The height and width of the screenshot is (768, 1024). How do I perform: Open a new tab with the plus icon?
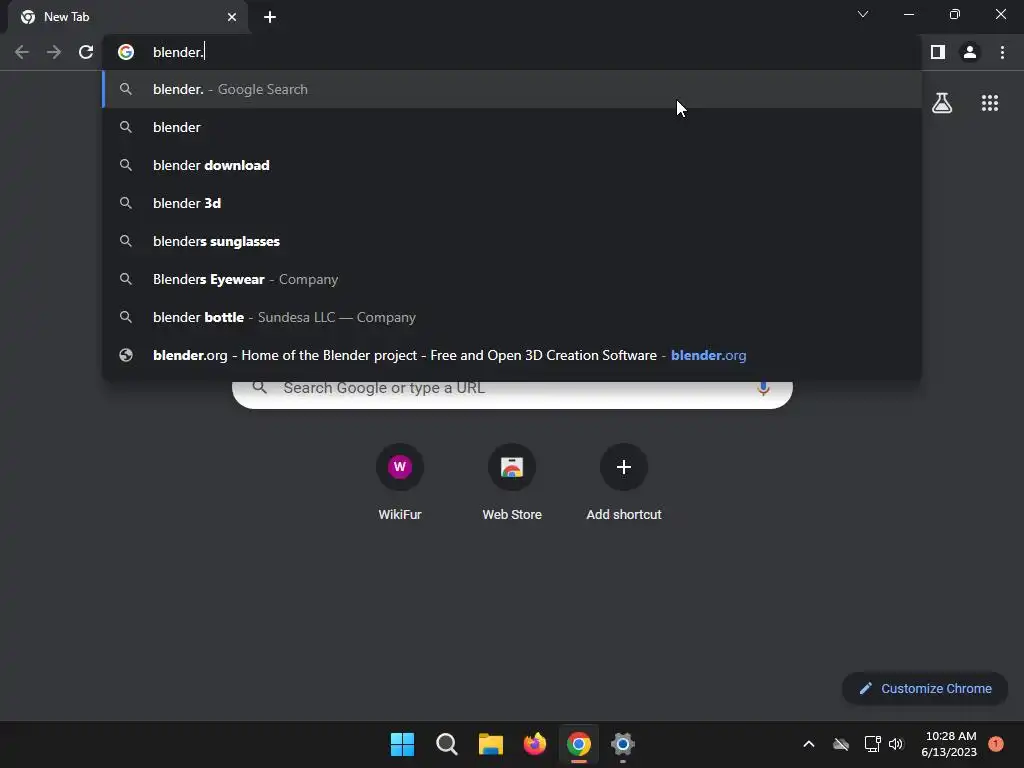coord(270,17)
